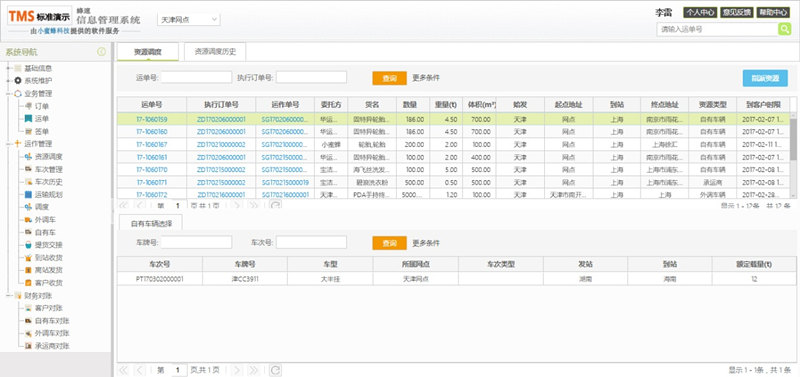
Task: Click the sidebar 调度 icon
Action: 29,207
